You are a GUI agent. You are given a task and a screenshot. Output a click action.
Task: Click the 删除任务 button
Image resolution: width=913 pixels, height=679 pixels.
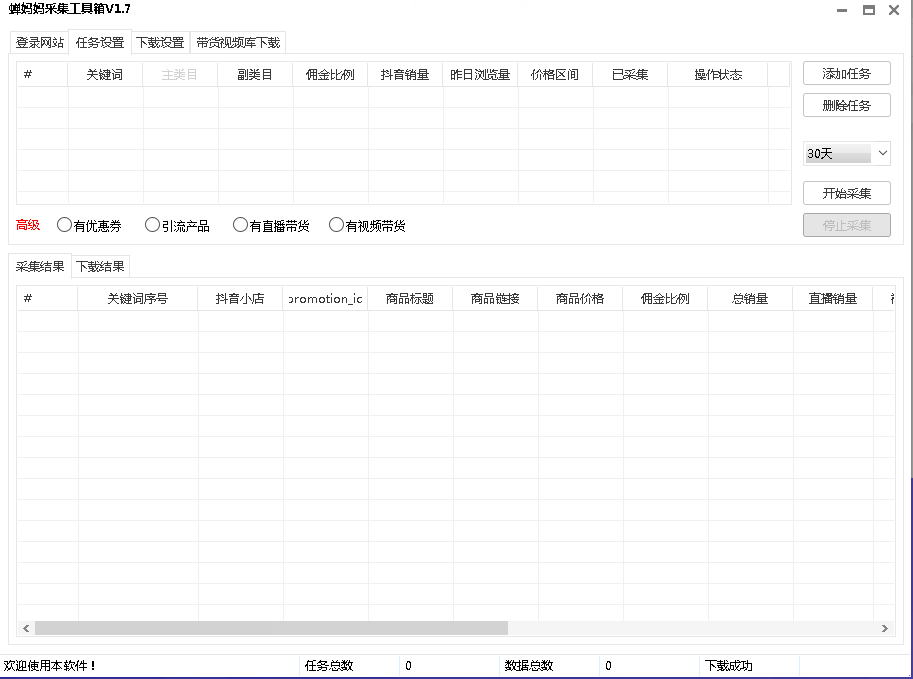click(x=846, y=104)
